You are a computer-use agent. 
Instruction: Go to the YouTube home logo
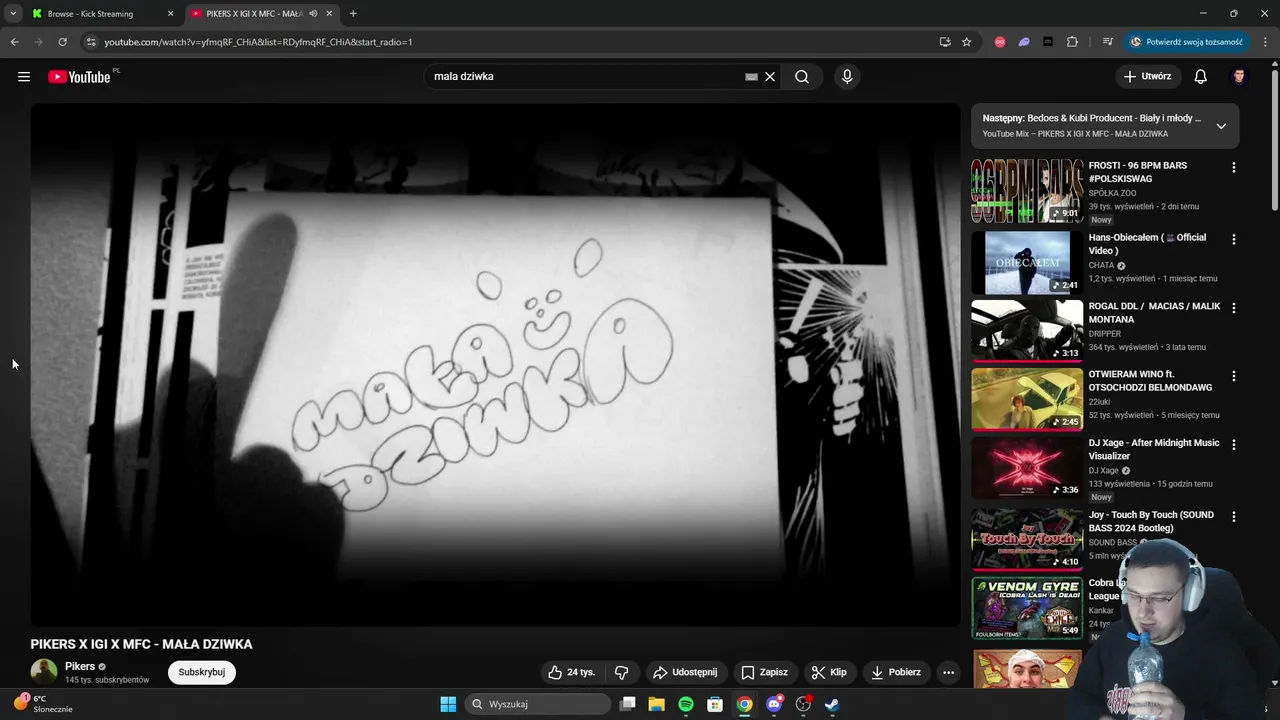click(x=79, y=77)
